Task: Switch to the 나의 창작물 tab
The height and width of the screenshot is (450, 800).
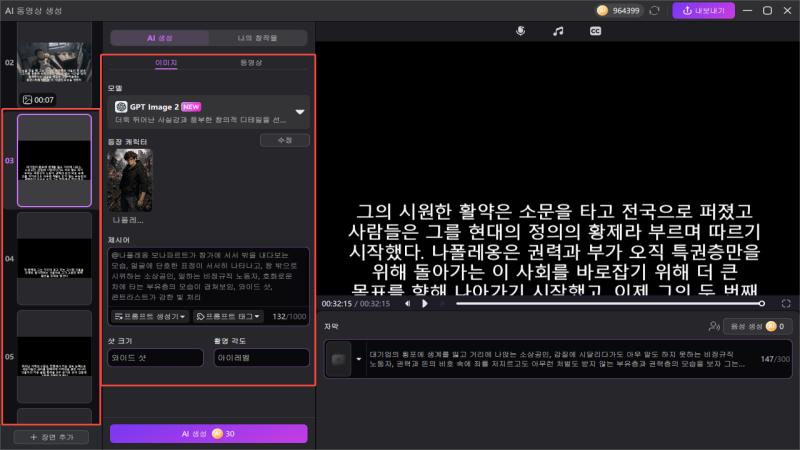Action: [258, 38]
